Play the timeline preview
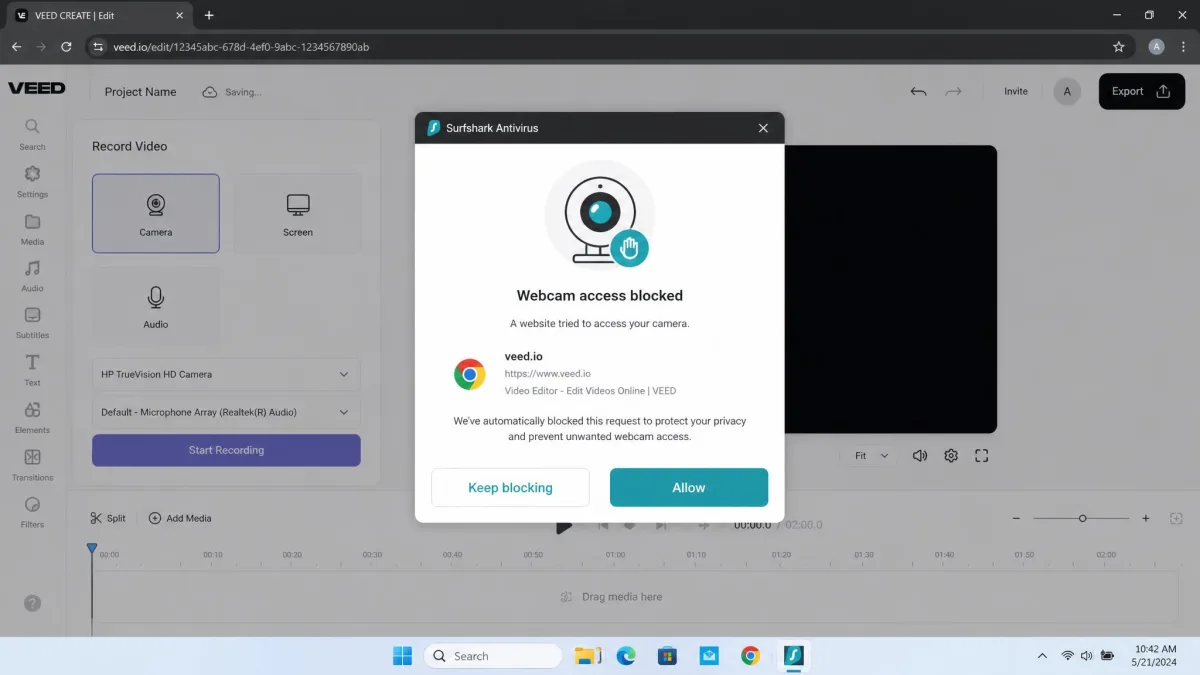Viewport: 1200px width, 675px height. (x=564, y=526)
